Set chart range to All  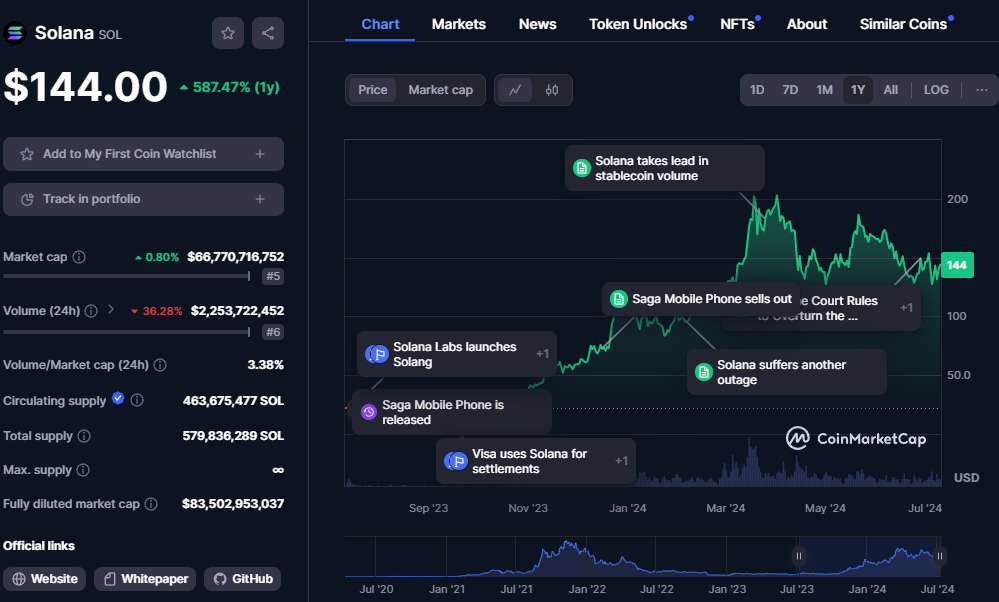pos(891,90)
